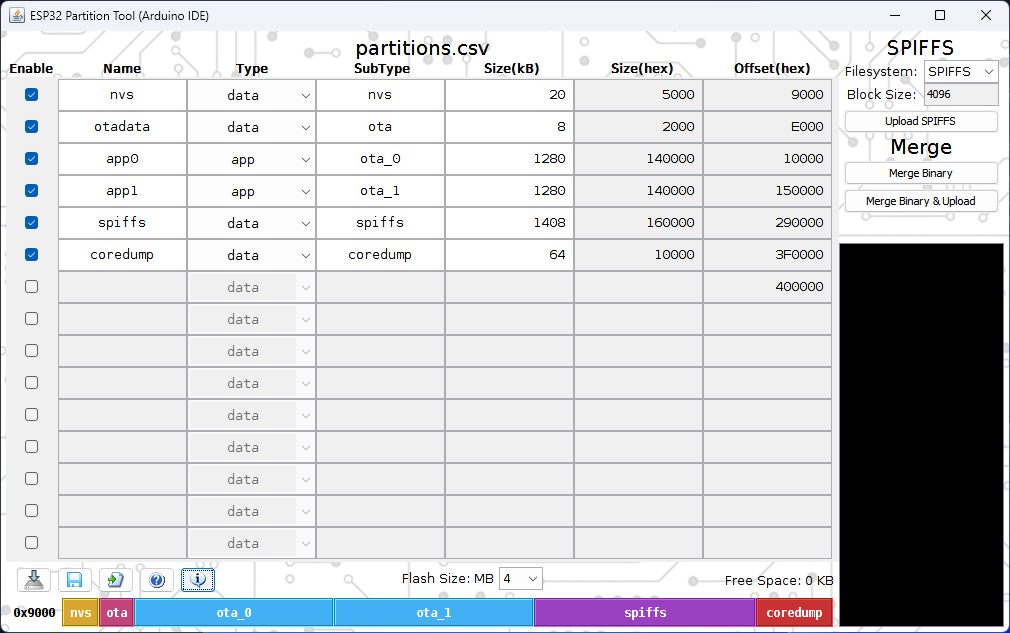Image resolution: width=1010 pixels, height=633 pixels.
Task: Enable the first empty partition row checkbox
Action: (31, 287)
